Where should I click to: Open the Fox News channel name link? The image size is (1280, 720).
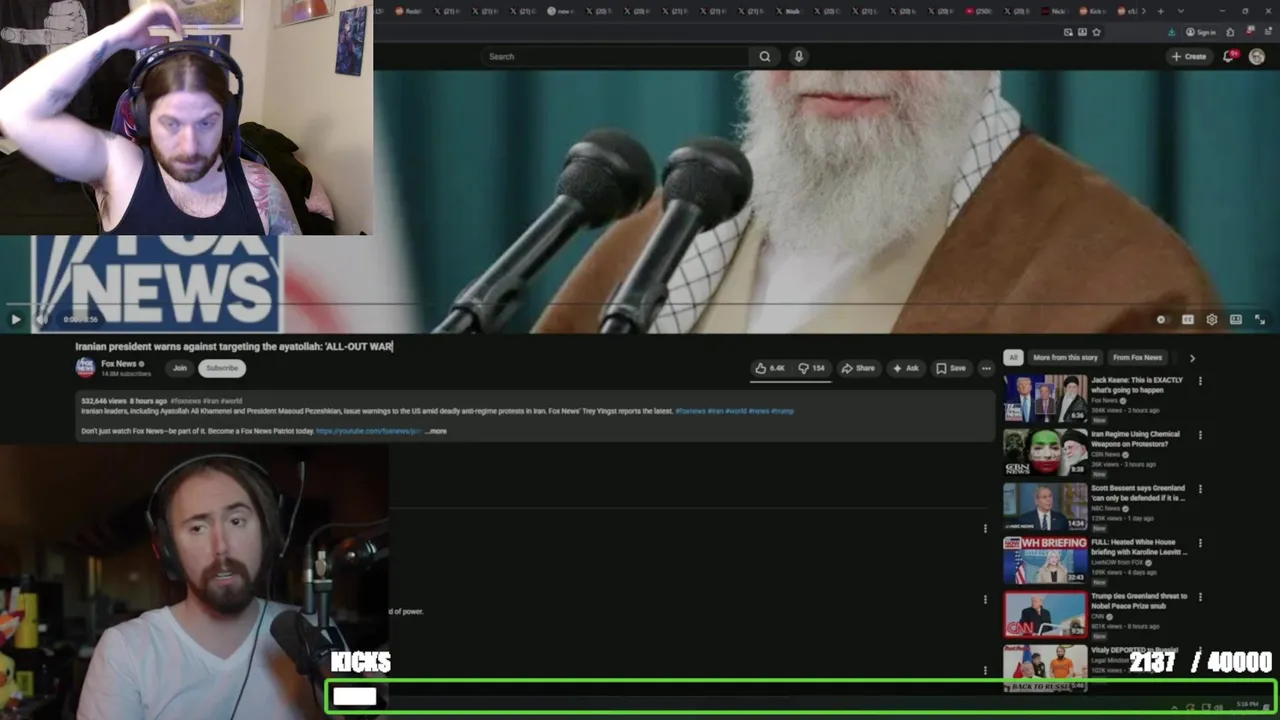[x=119, y=364]
